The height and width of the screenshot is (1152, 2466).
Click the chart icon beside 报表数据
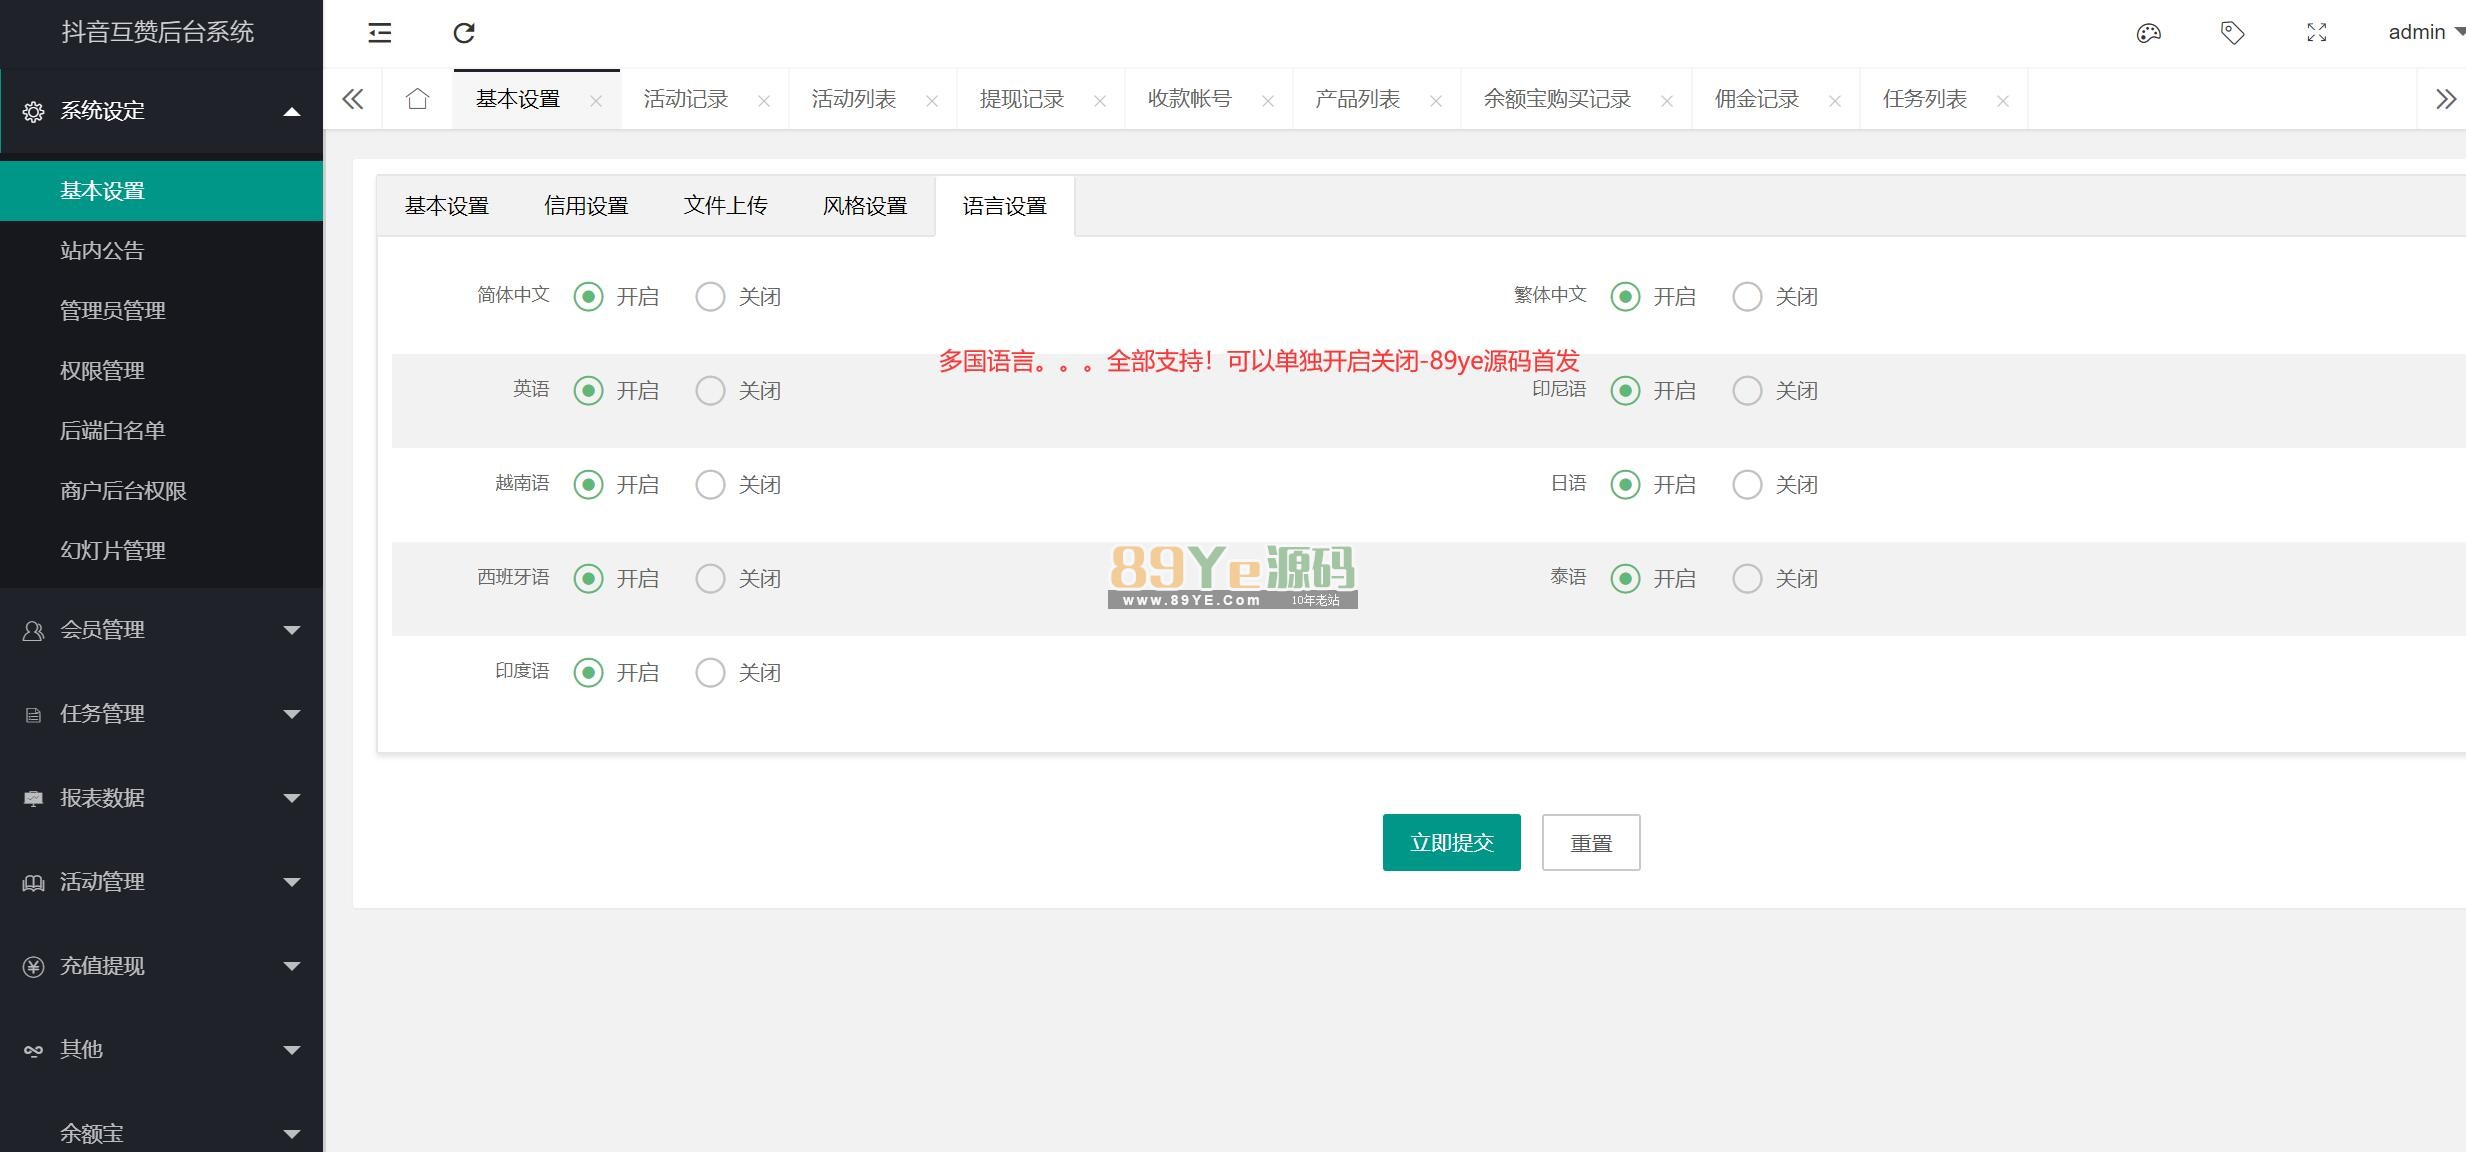point(33,799)
